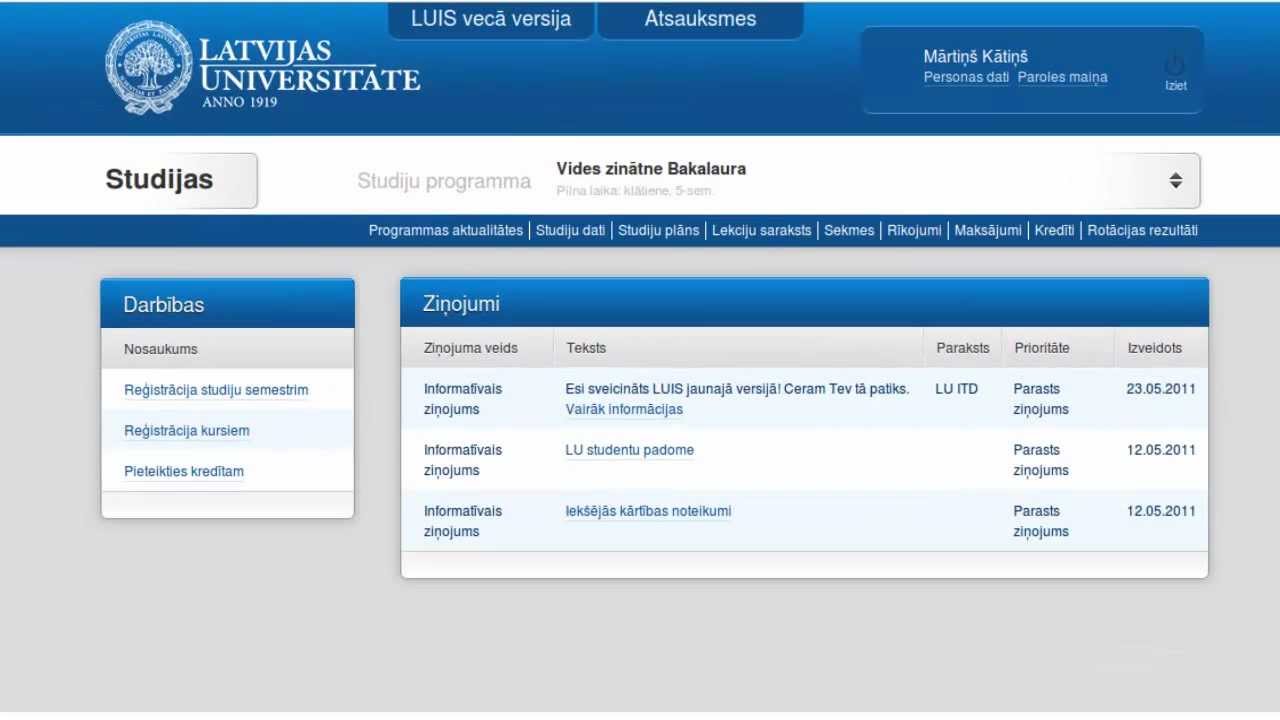Click the Izveidots column header
Screen dimensions: 1280x720
coord(1155,348)
